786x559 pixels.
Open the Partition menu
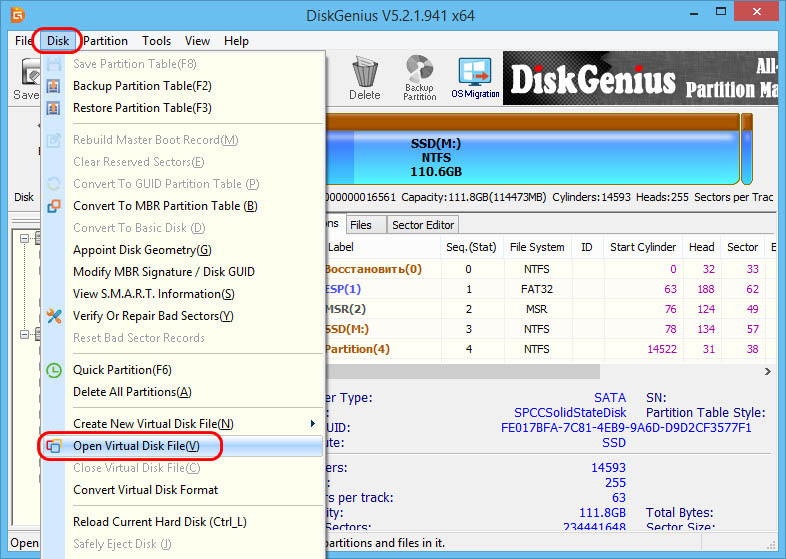[x=106, y=41]
